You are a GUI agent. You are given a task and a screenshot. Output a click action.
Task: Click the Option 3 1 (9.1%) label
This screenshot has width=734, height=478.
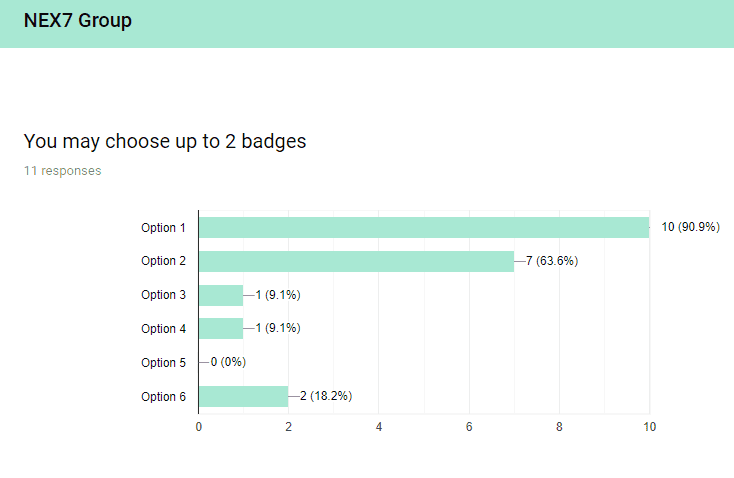click(278, 295)
